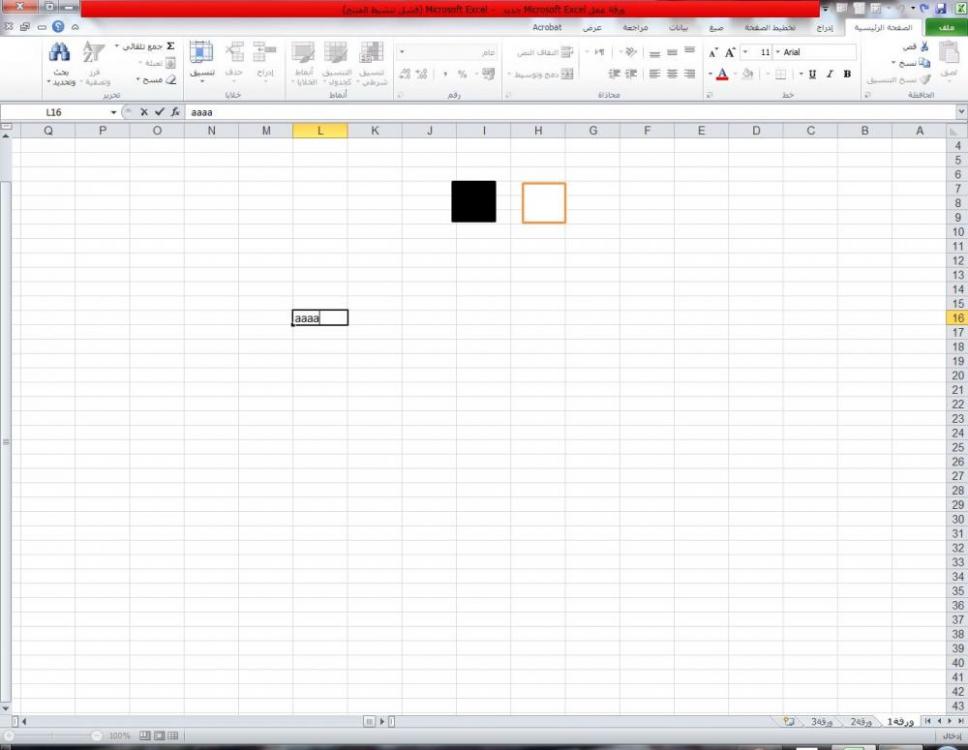Click the red font color swatch

pos(722,75)
